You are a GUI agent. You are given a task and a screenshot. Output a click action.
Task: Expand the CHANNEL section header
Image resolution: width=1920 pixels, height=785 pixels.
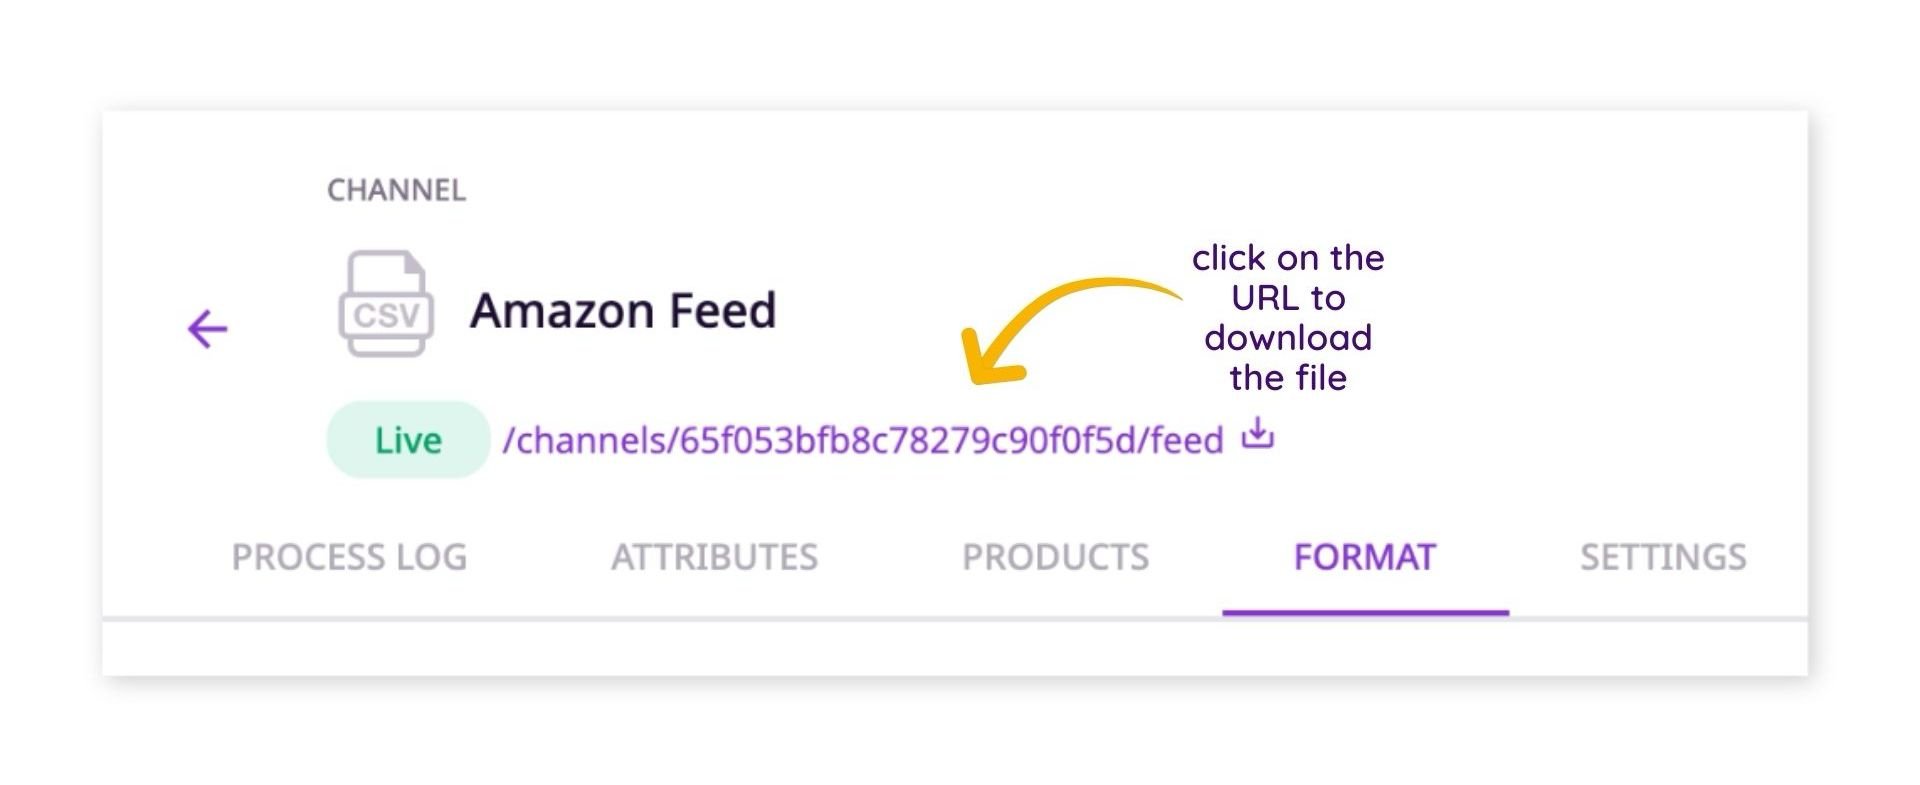point(396,190)
